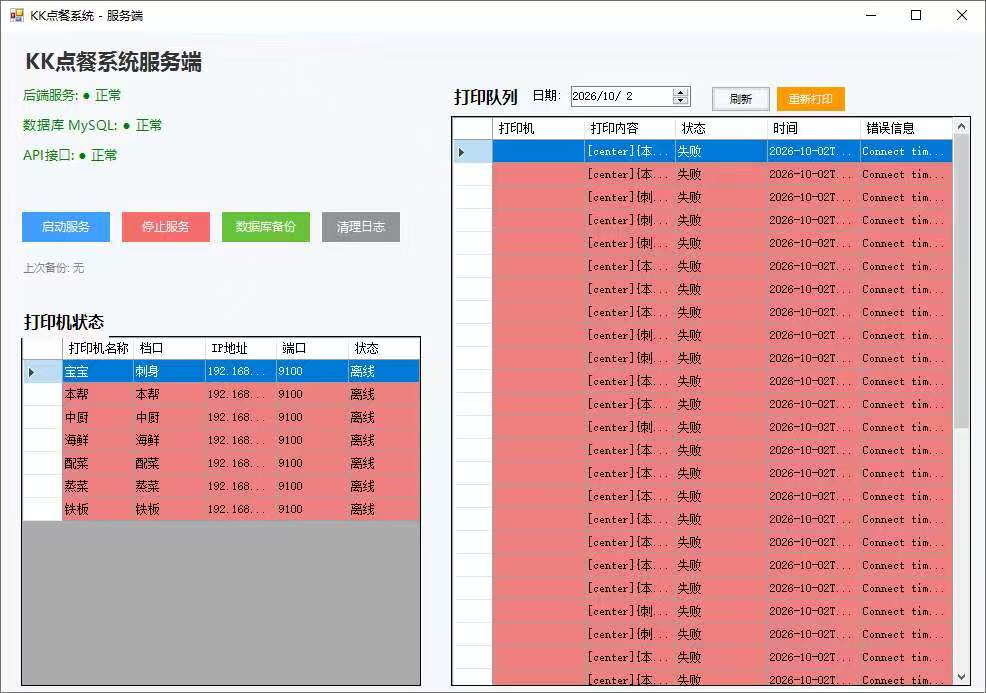986x693 pixels.
Task: Click the 错误信息 column header
Action: point(906,128)
